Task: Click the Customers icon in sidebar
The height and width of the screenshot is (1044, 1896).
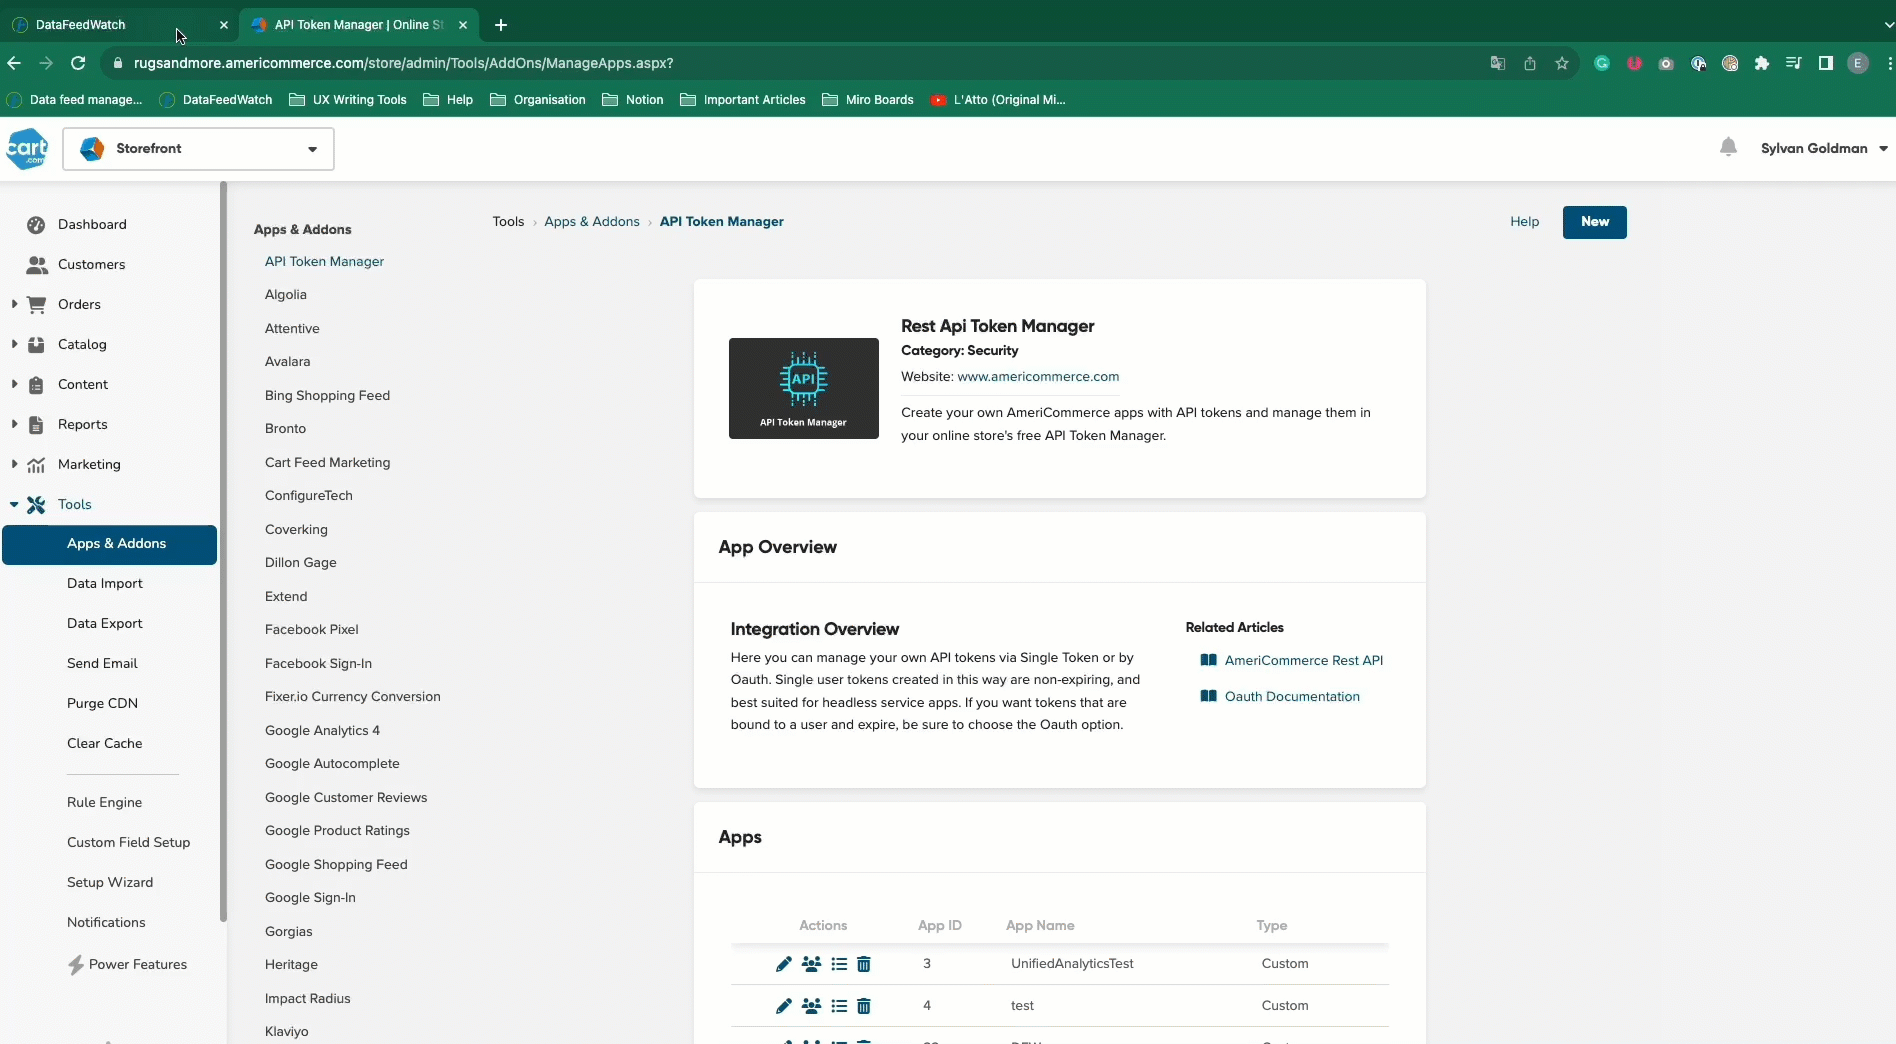Action: pos(37,265)
